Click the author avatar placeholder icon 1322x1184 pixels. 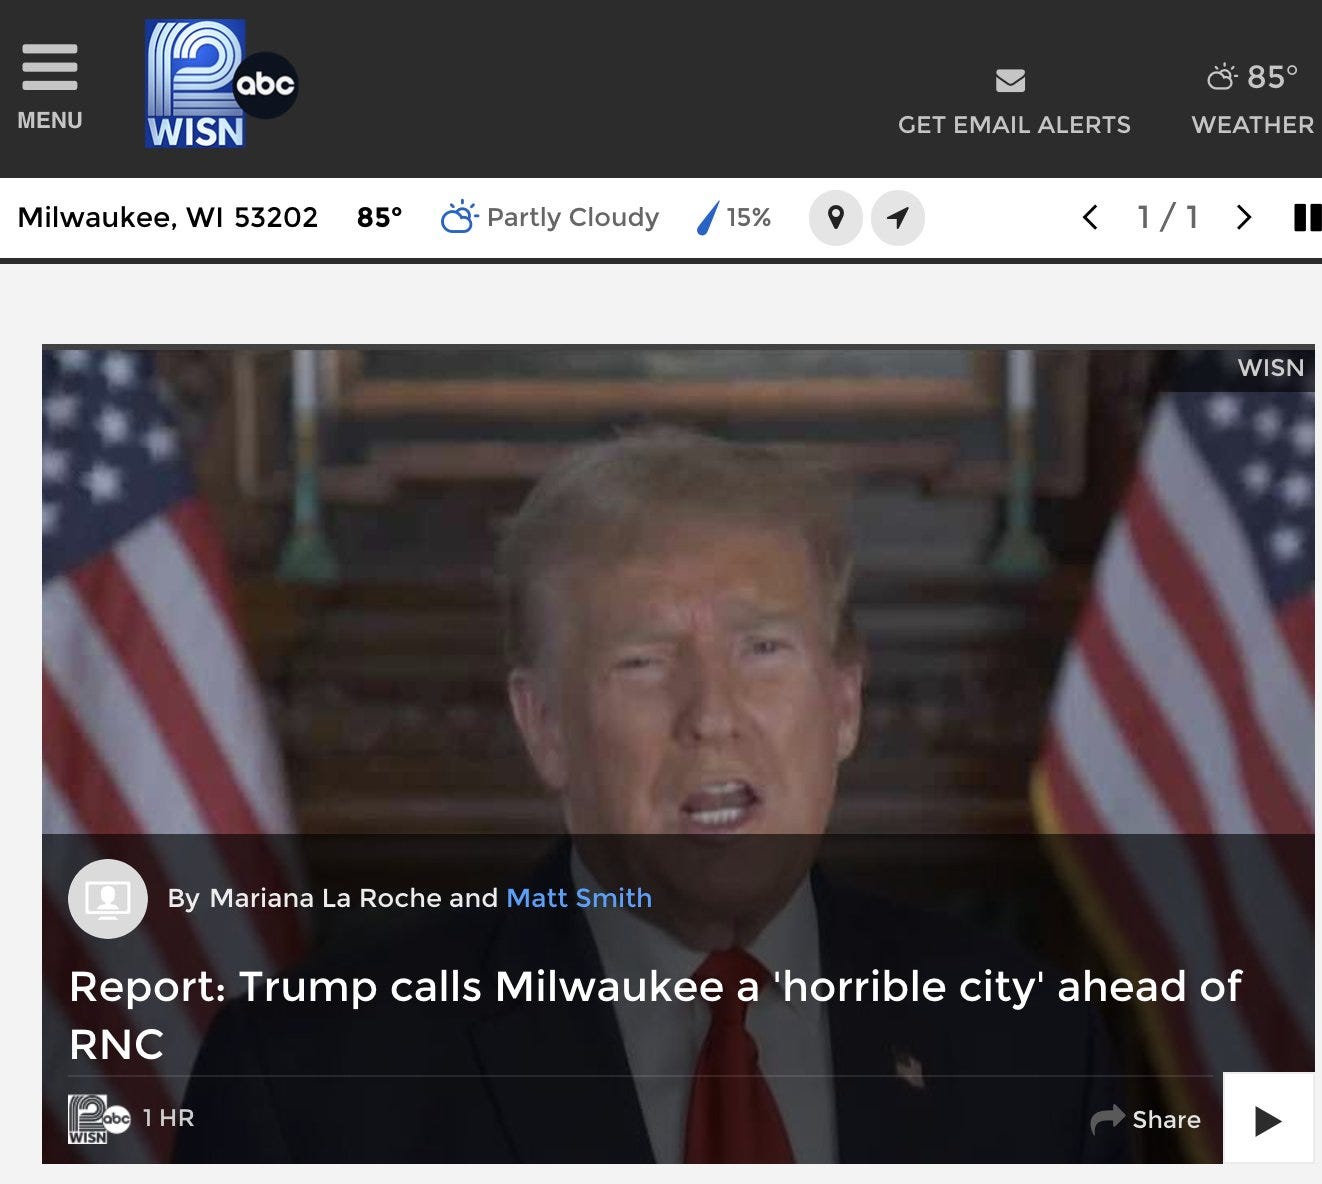coord(108,899)
